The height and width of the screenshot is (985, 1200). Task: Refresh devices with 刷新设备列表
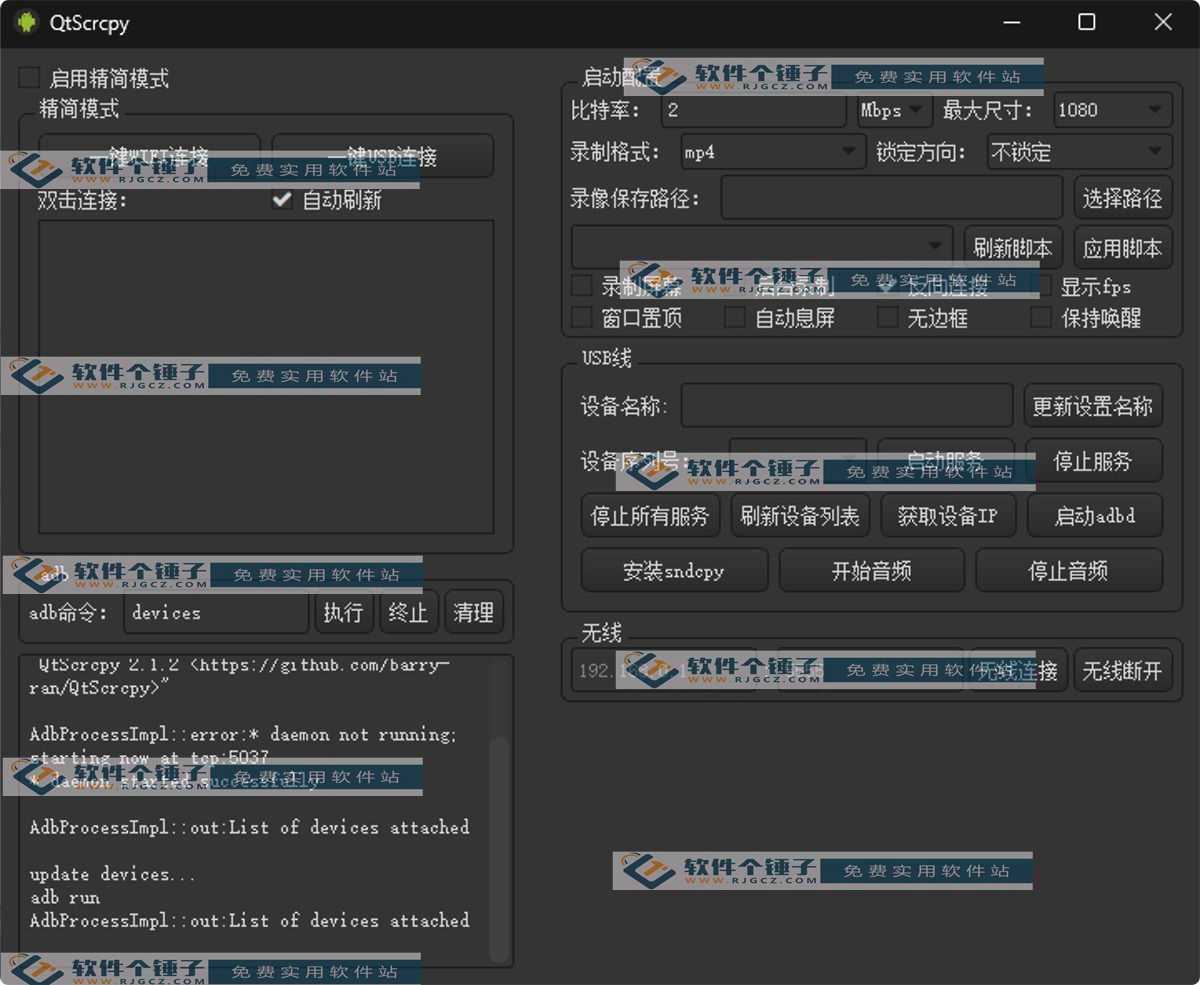pyautogui.click(x=800, y=516)
